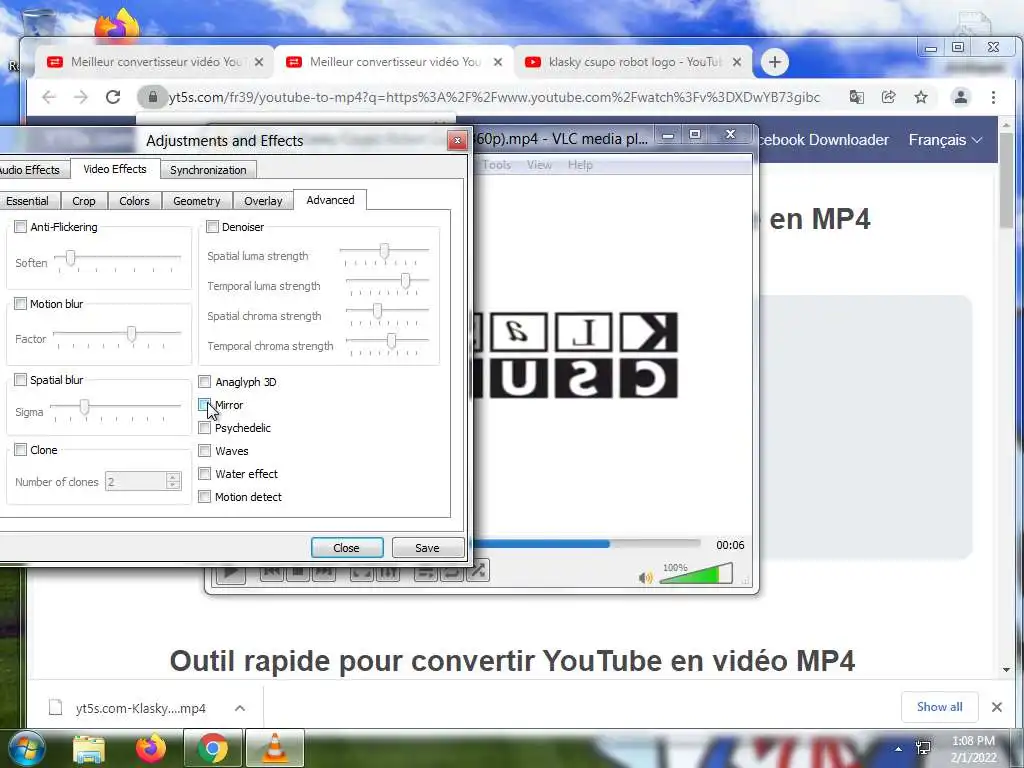Go forward in Chrome history
1024x768 pixels.
point(80,97)
